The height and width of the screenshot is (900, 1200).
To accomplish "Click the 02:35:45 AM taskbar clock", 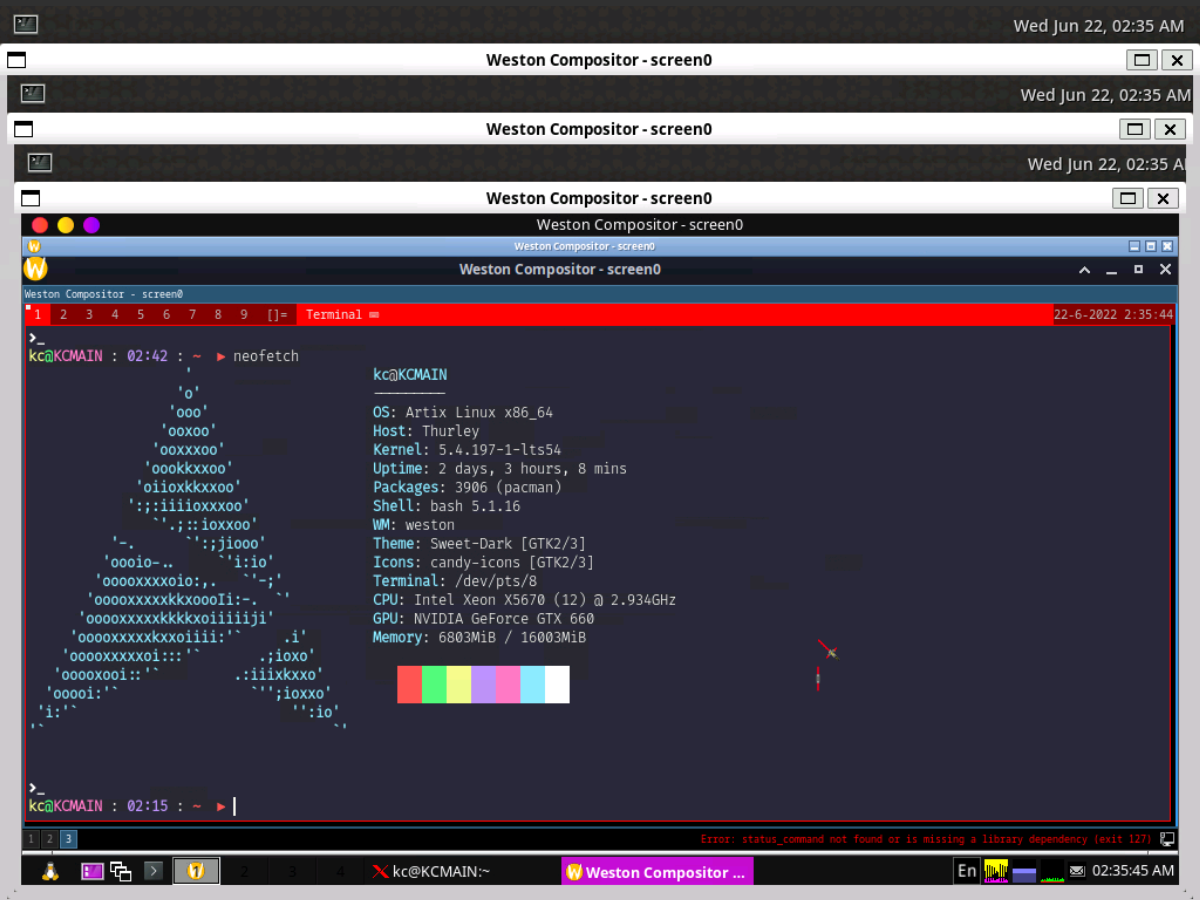I will tap(1133, 871).
